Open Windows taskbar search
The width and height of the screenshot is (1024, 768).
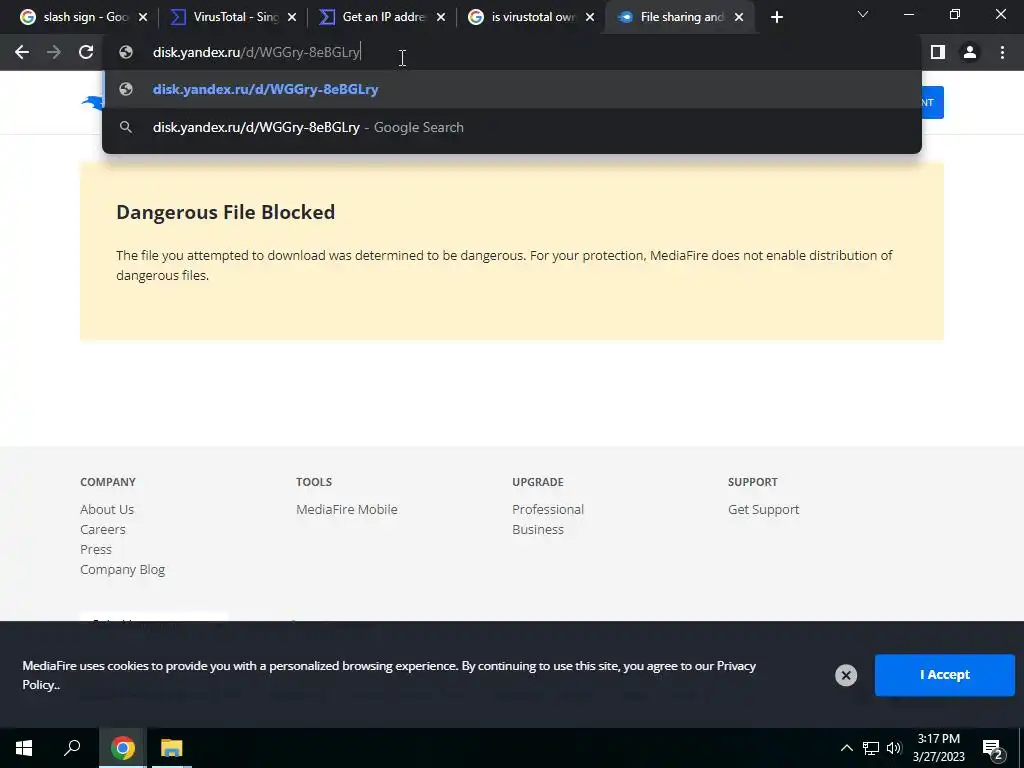tap(72, 748)
